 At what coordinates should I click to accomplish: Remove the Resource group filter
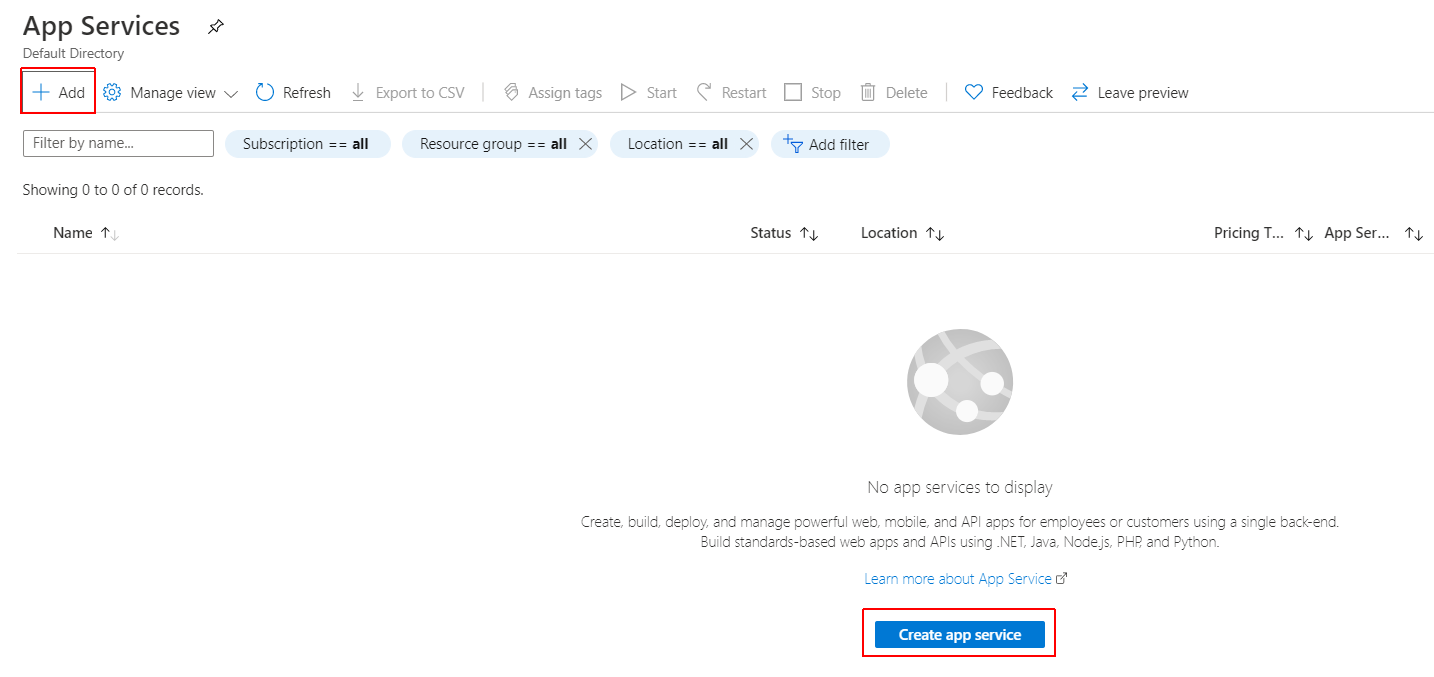tap(586, 144)
